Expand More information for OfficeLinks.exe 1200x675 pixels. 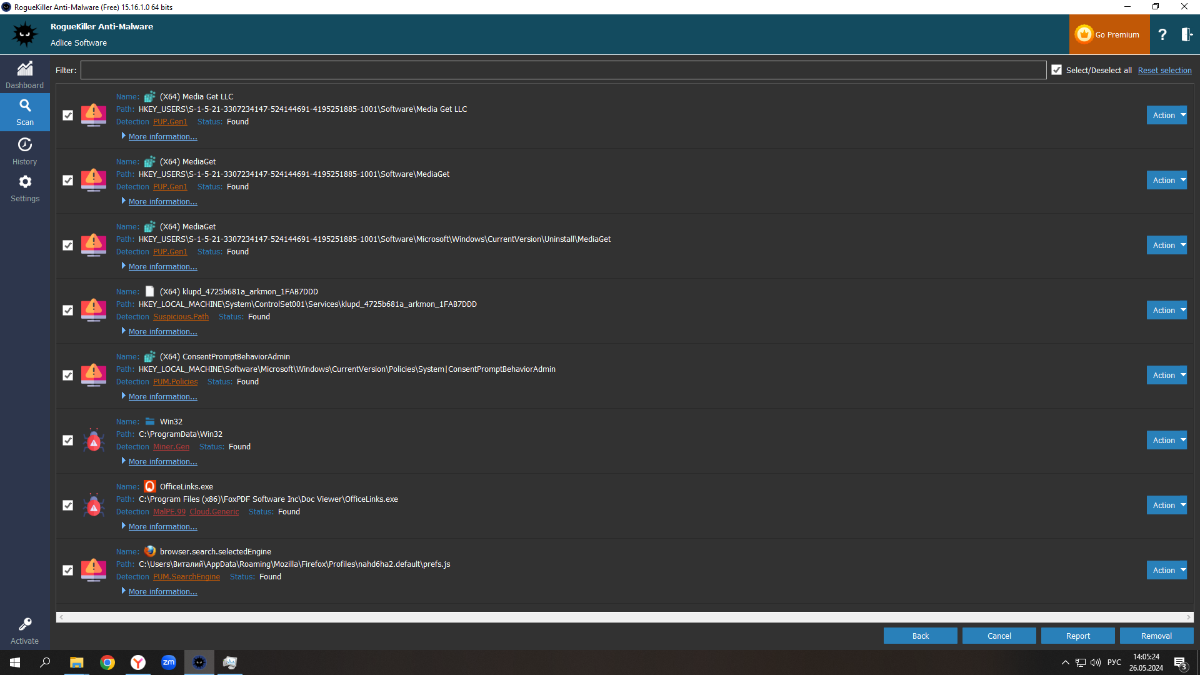[x=162, y=526]
